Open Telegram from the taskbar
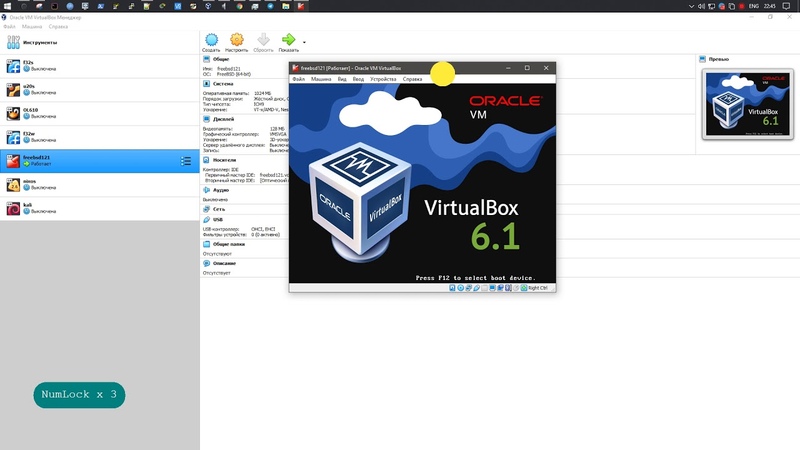Viewport: 800px width, 450px height. pyautogui.click(x=270, y=6)
